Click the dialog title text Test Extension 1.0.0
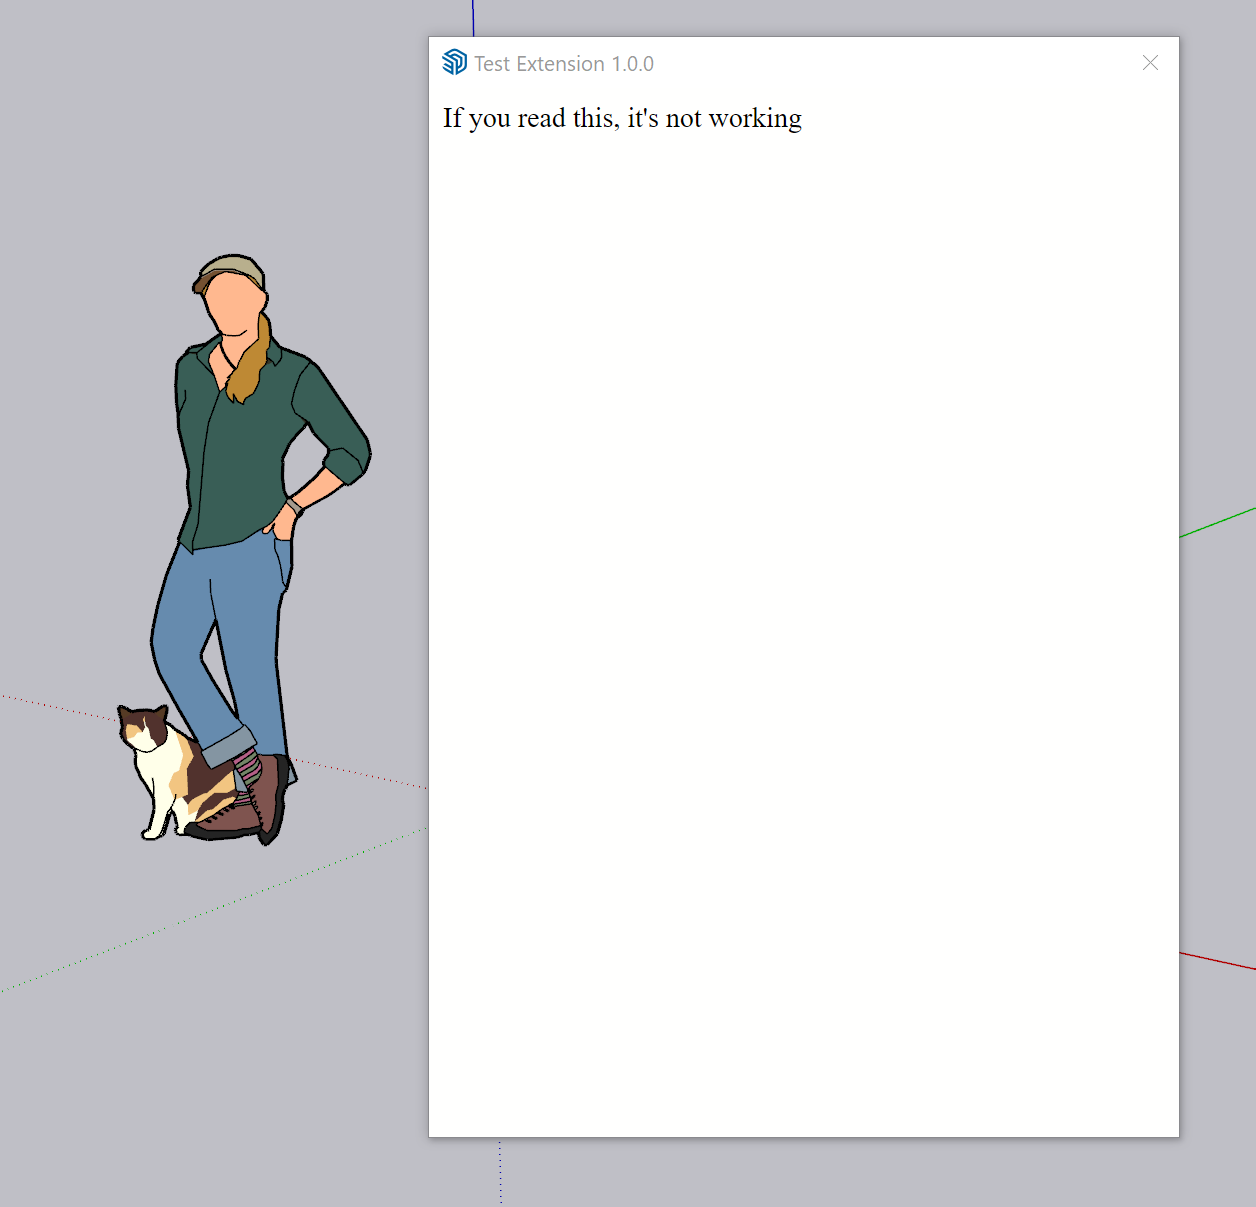This screenshot has width=1256, height=1207. click(565, 63)
